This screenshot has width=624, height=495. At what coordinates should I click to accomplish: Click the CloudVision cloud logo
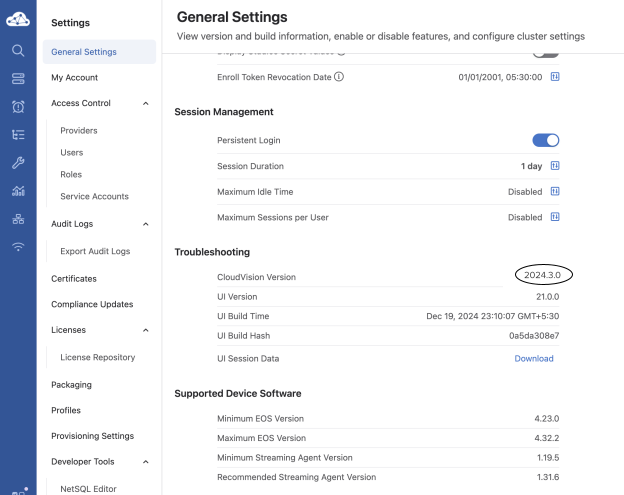click(18, 19)
